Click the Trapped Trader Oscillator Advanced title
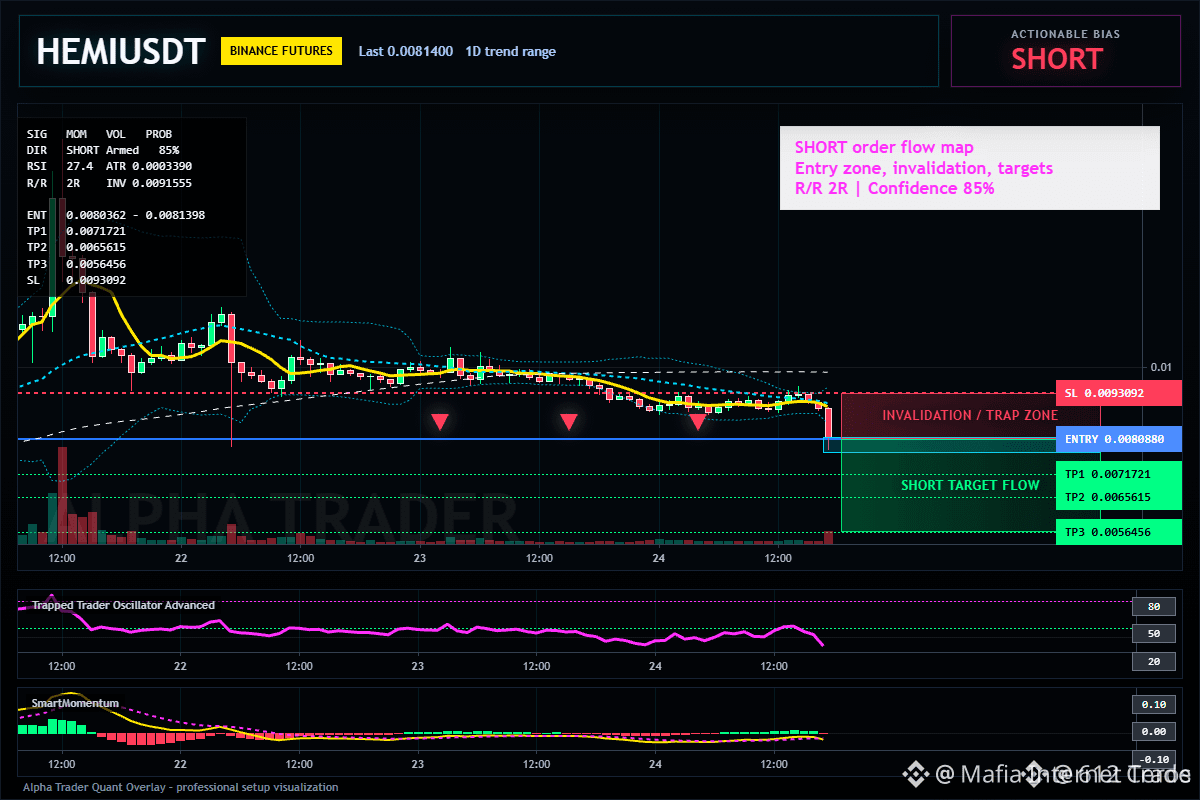The image size is (1200, 800). tap(123, 605)
